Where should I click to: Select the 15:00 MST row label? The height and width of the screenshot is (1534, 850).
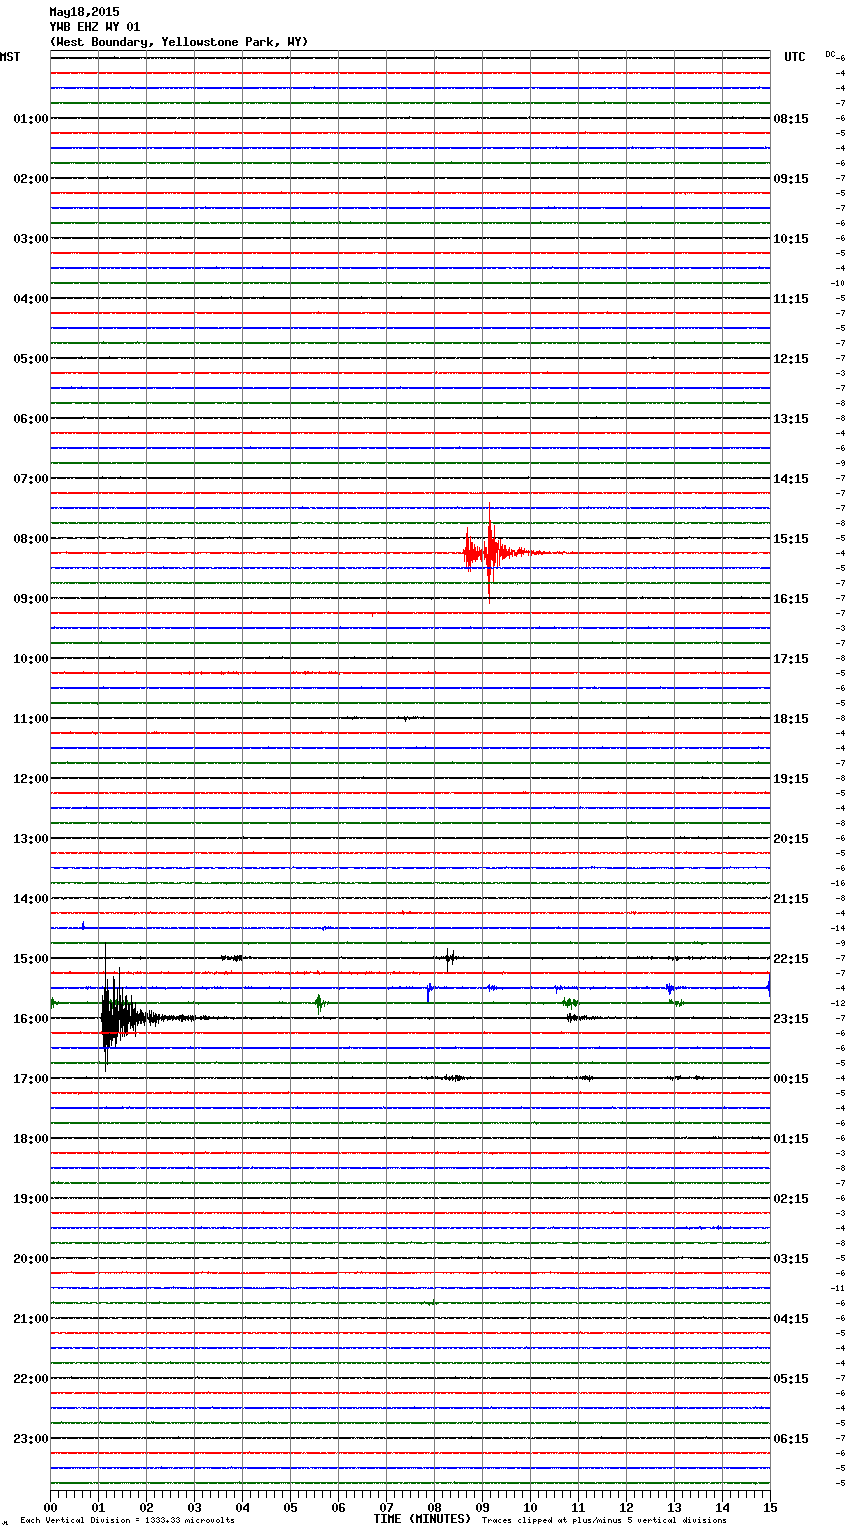[x=30, y=959]
